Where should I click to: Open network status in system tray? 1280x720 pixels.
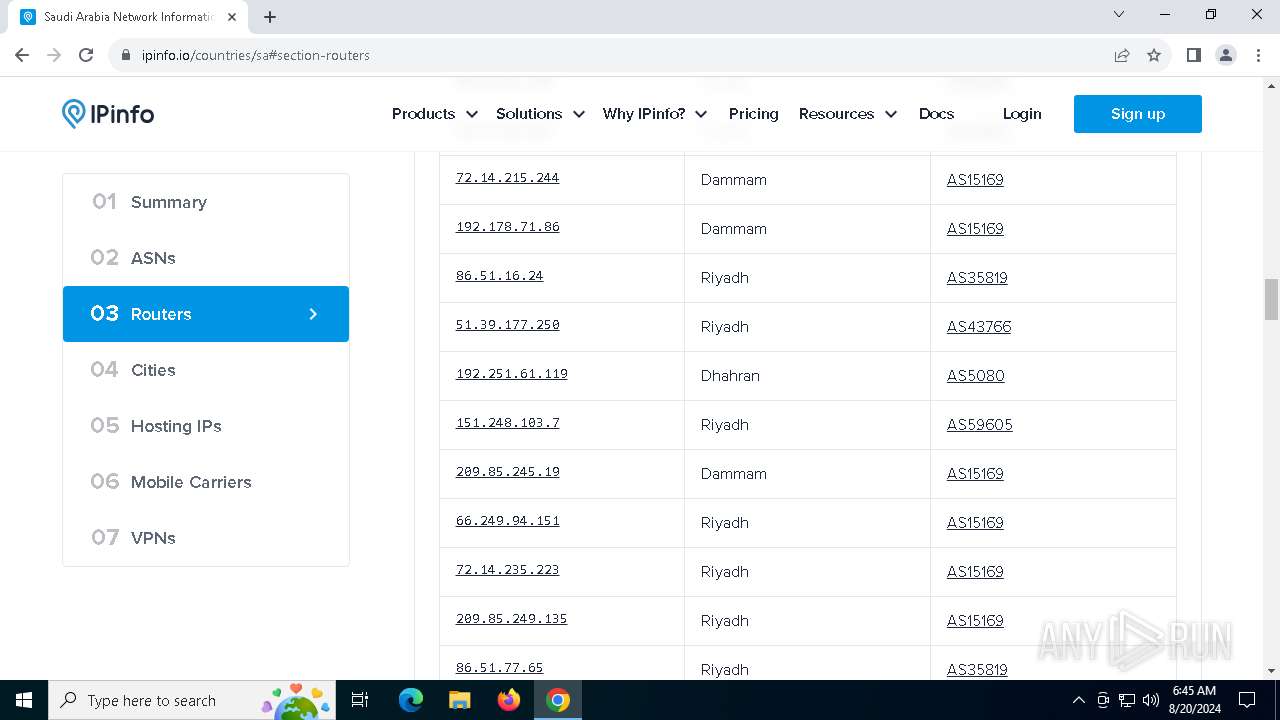pyautogui.click(x=1127, y=700)
